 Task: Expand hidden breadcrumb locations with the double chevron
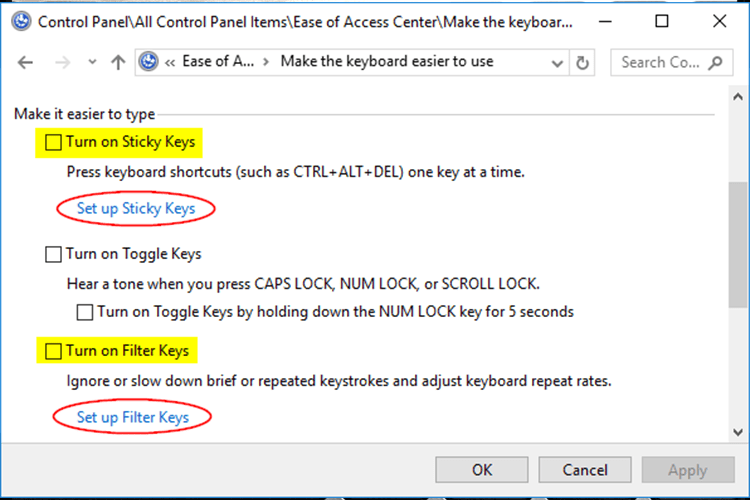[x=170, y=62]
